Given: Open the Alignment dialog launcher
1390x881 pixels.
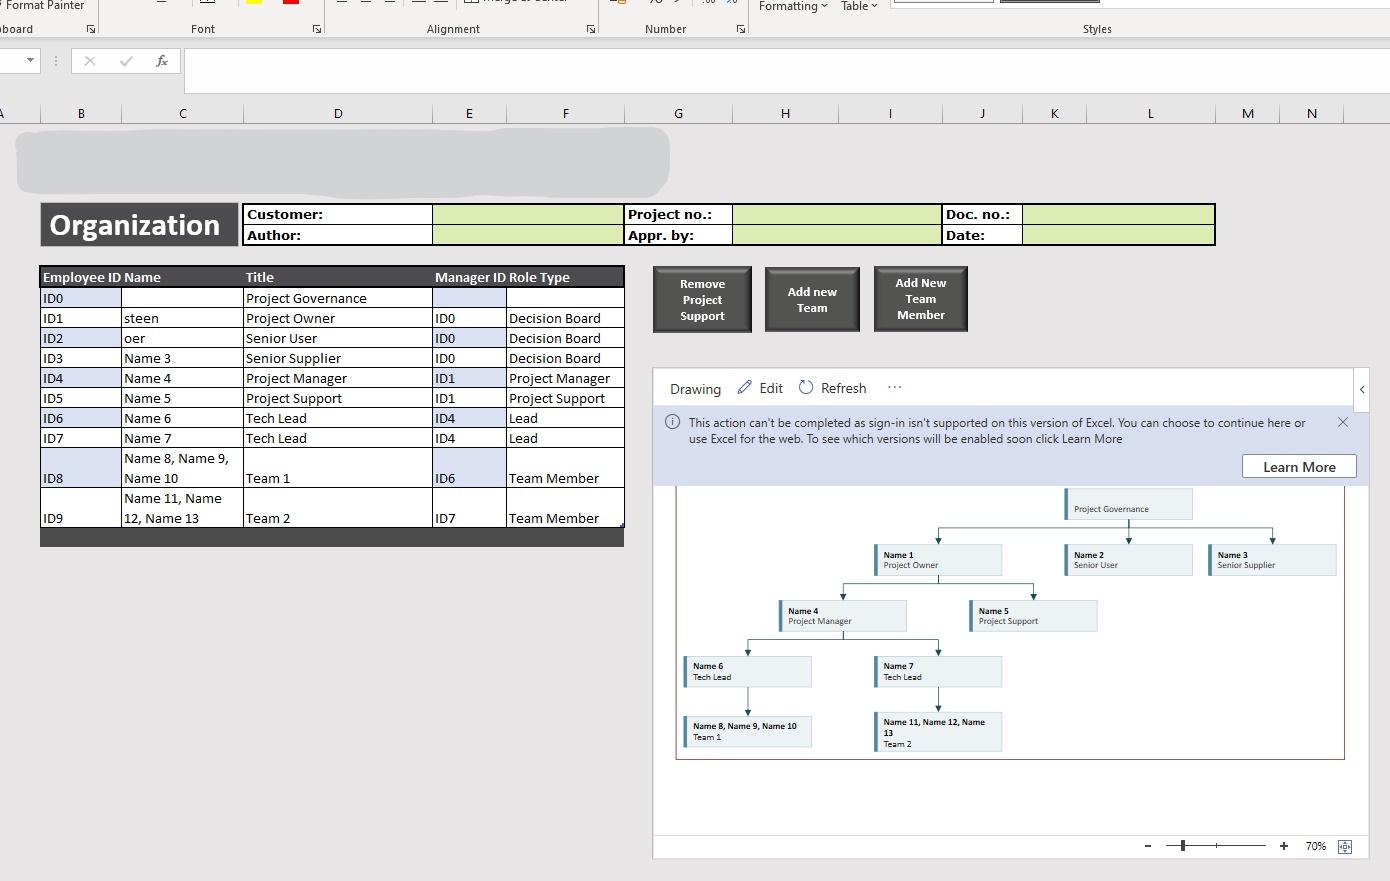Looking at the screenshot, I should click(591, 29).
